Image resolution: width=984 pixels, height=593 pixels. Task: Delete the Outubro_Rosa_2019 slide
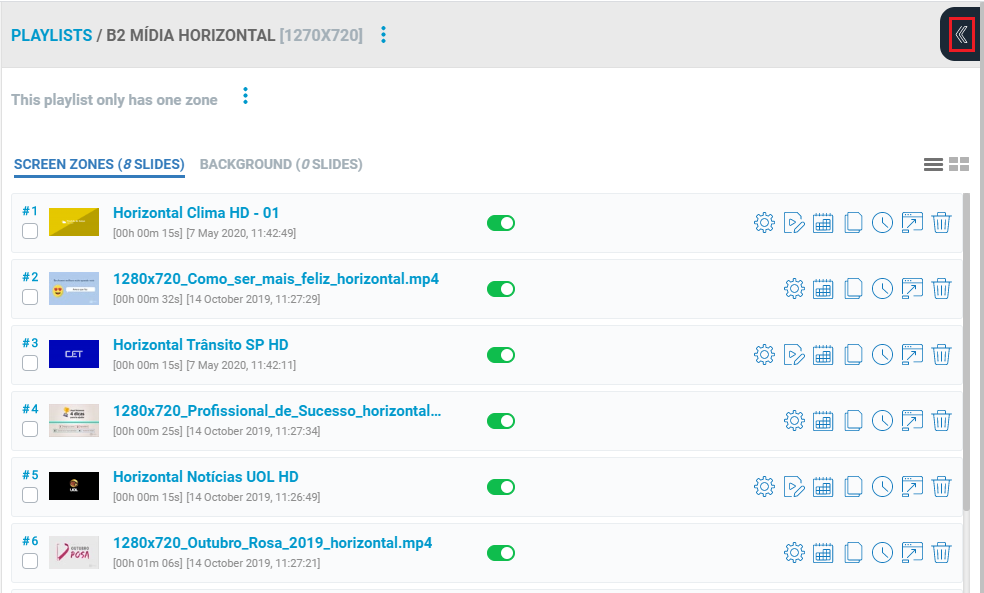tap(941, 552)
